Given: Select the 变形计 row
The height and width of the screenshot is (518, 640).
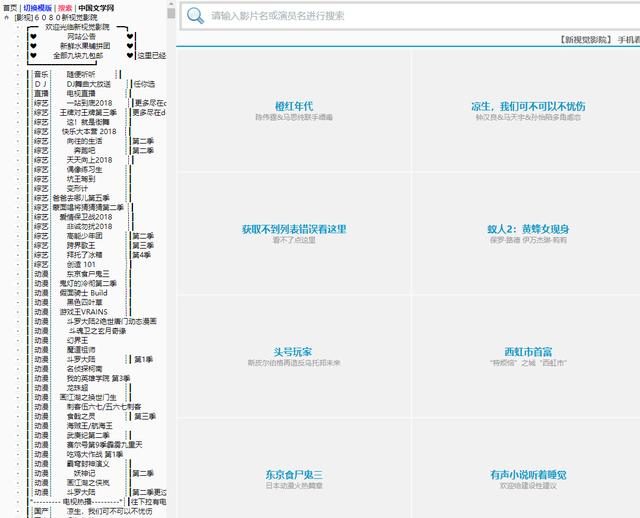Looking at the screenshot, I should 77,188.
